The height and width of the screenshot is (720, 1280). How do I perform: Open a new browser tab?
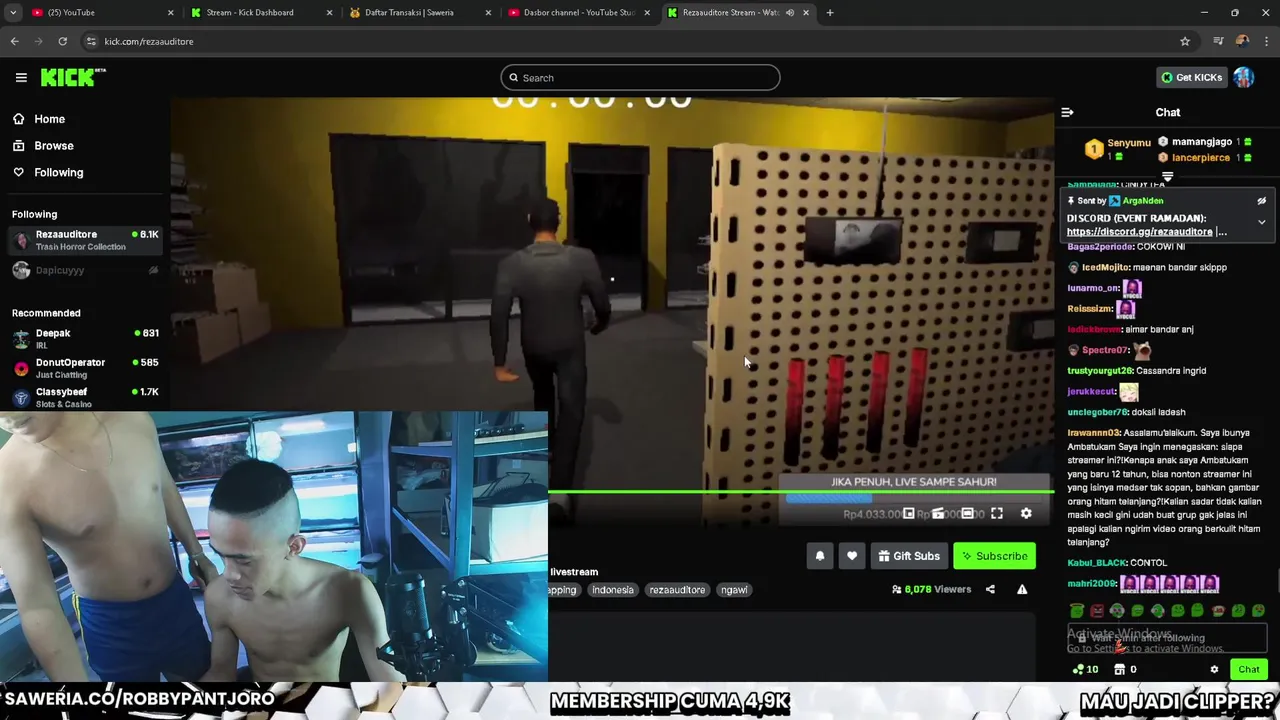click(830, 13)
